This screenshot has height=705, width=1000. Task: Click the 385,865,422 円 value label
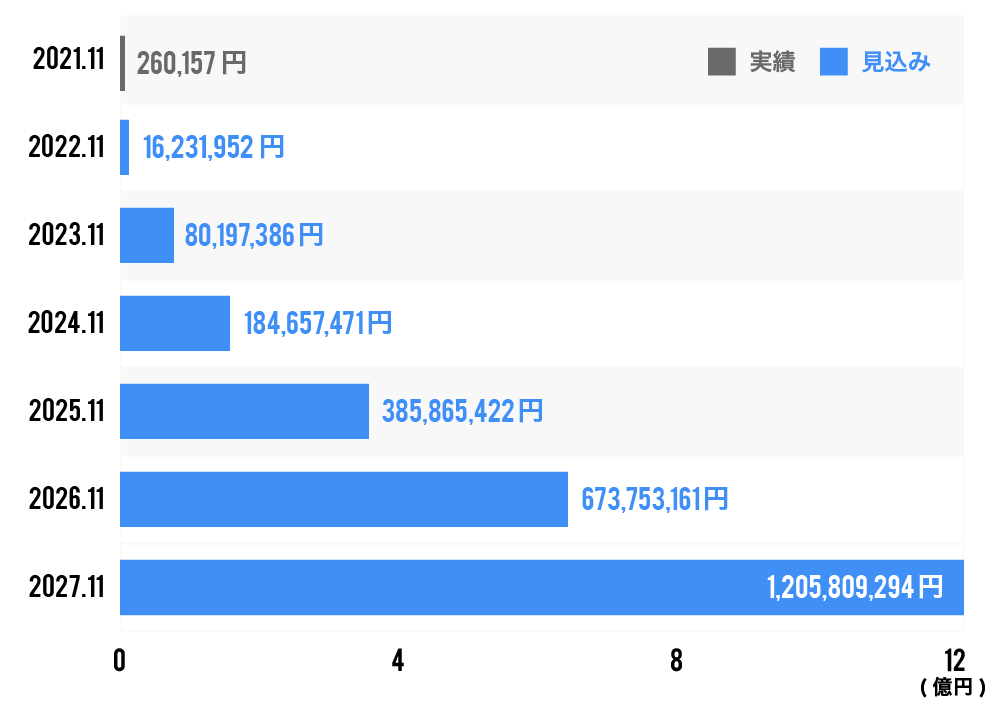pos(463,411)
